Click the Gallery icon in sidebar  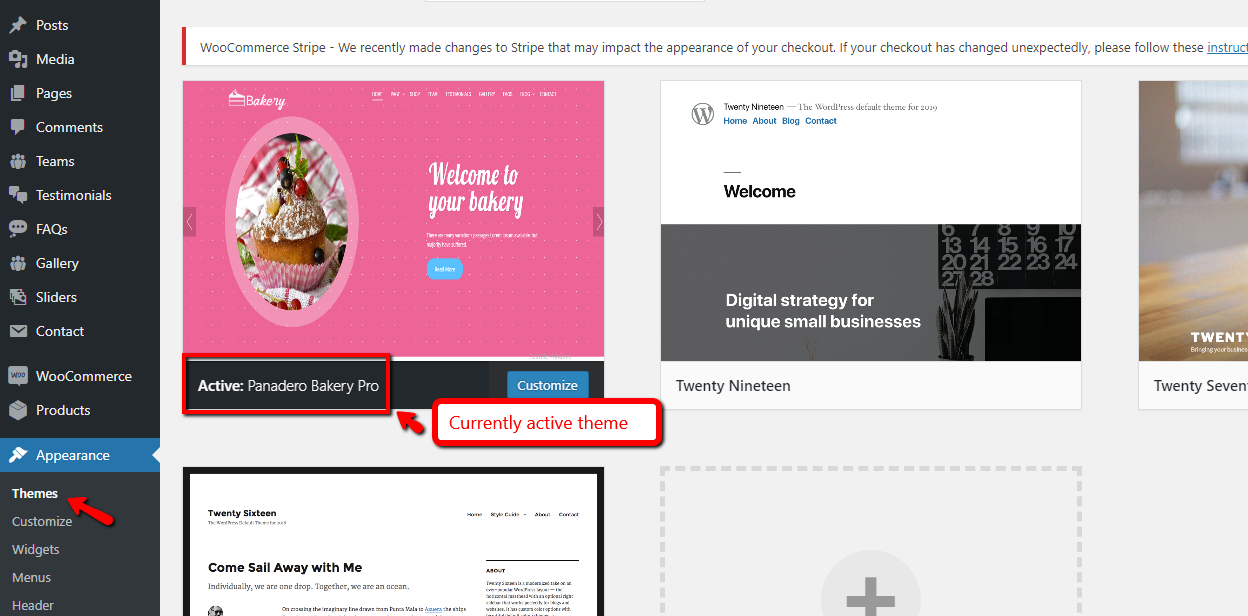coord(18,263)
